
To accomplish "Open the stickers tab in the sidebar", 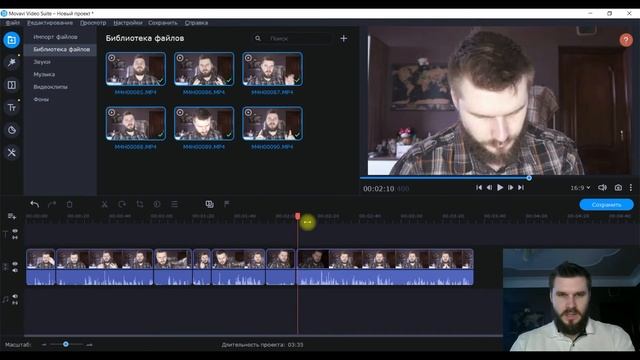I will [x=11, y=130].
